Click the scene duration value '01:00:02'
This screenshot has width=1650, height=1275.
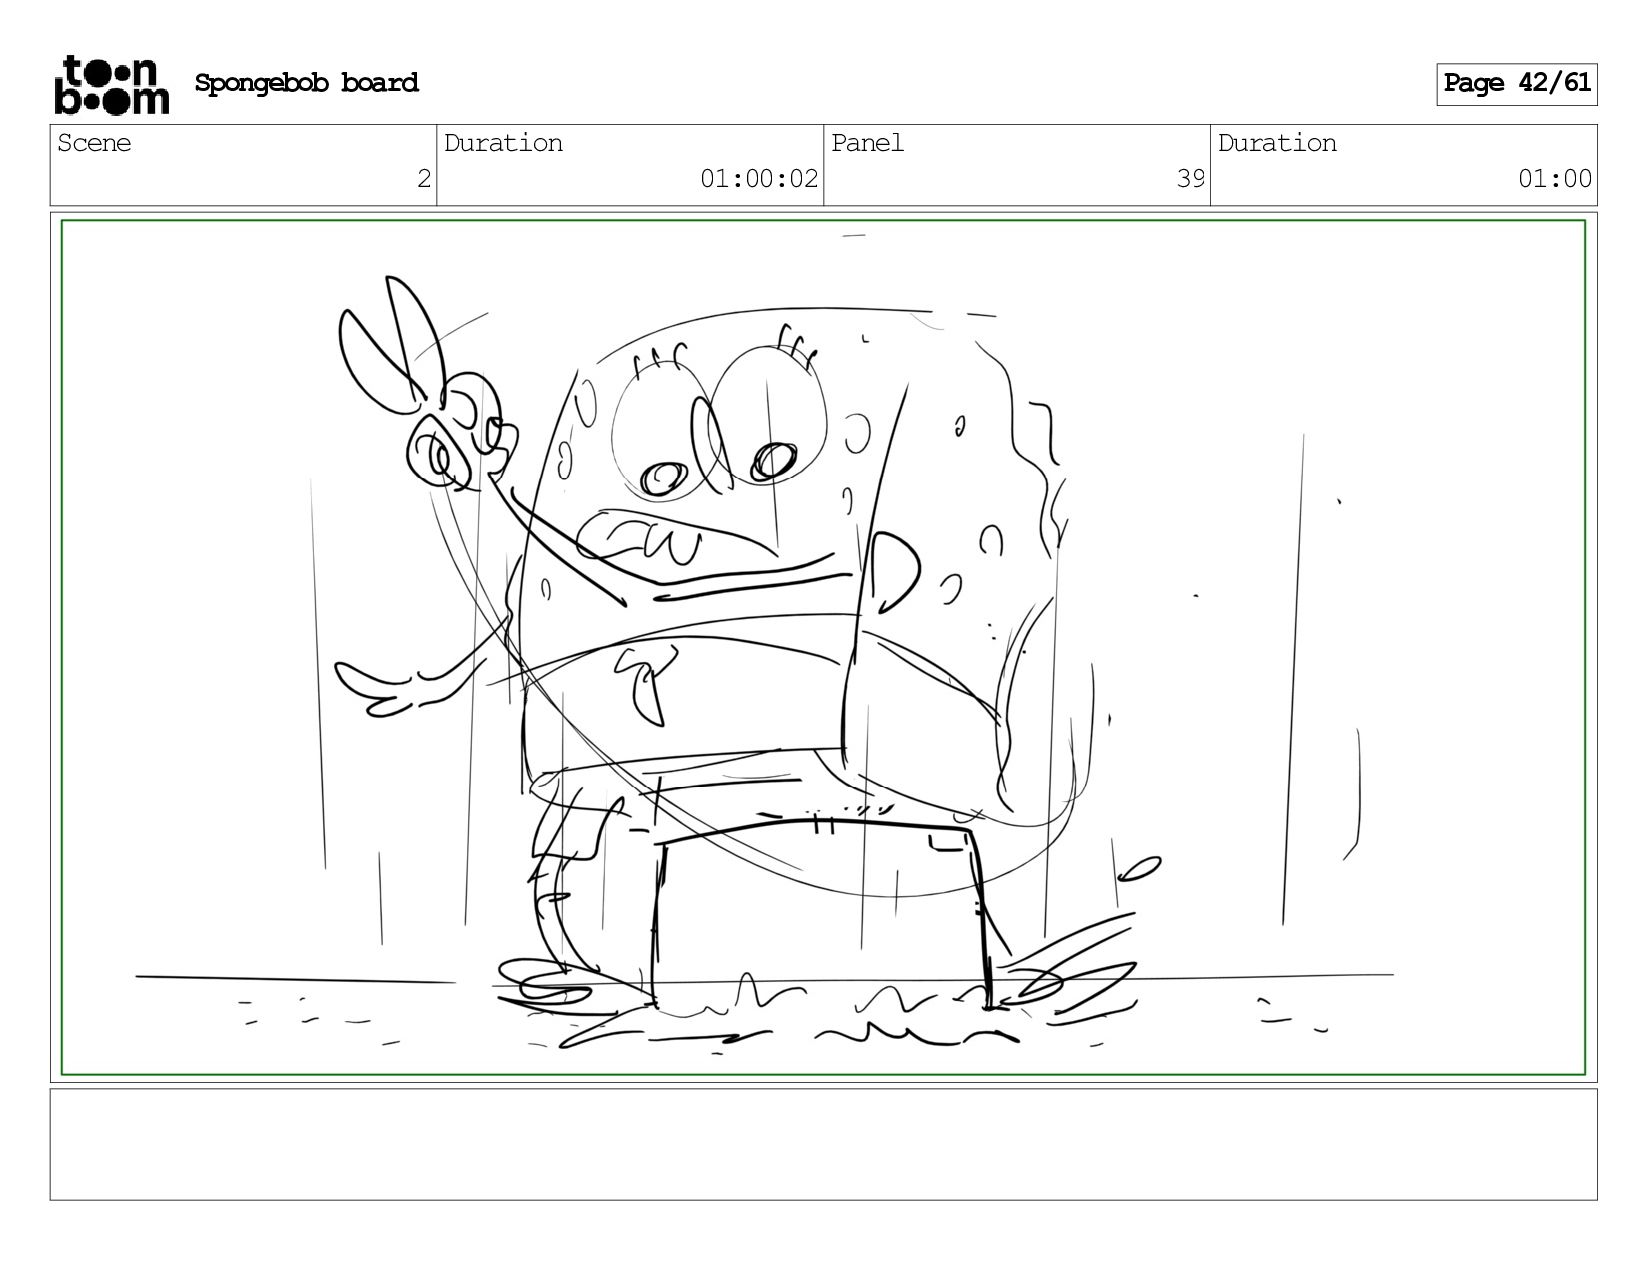tap(759, 179)
